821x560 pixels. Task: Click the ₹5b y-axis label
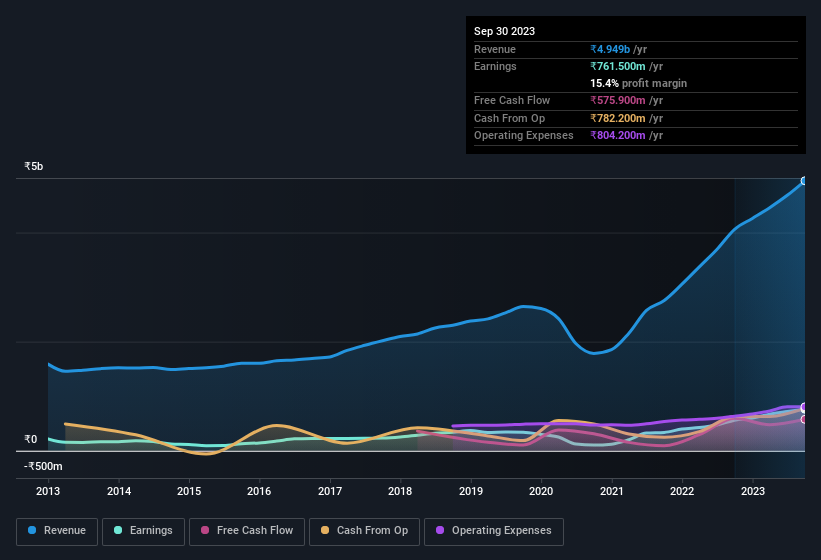[x=34, y=166]
